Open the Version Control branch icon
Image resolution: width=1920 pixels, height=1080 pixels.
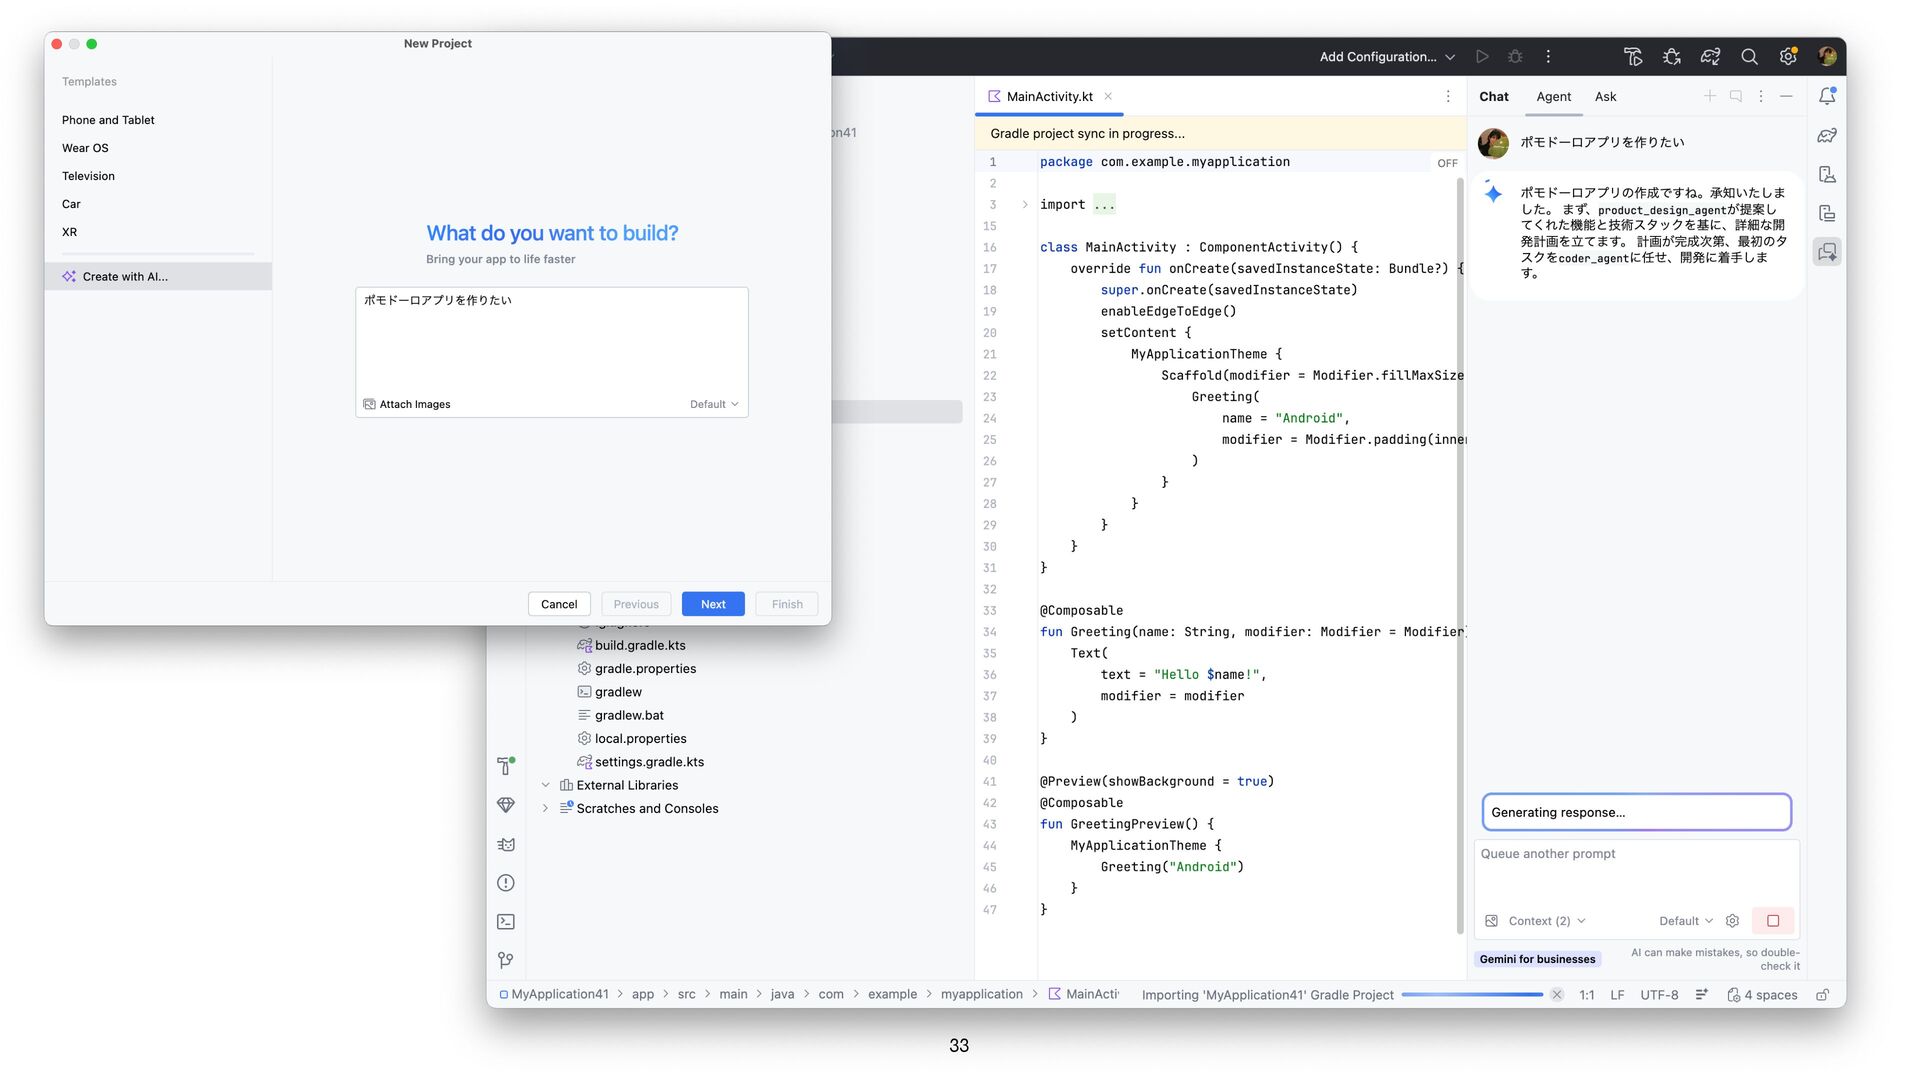coord(506,960)
